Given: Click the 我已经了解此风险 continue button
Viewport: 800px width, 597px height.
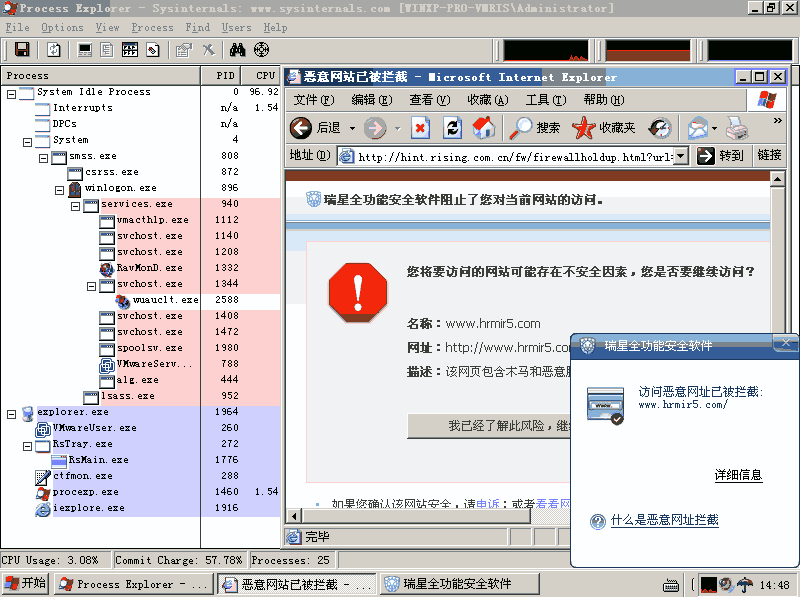Looking at the screenshot, I should click(x=489, y=426).
